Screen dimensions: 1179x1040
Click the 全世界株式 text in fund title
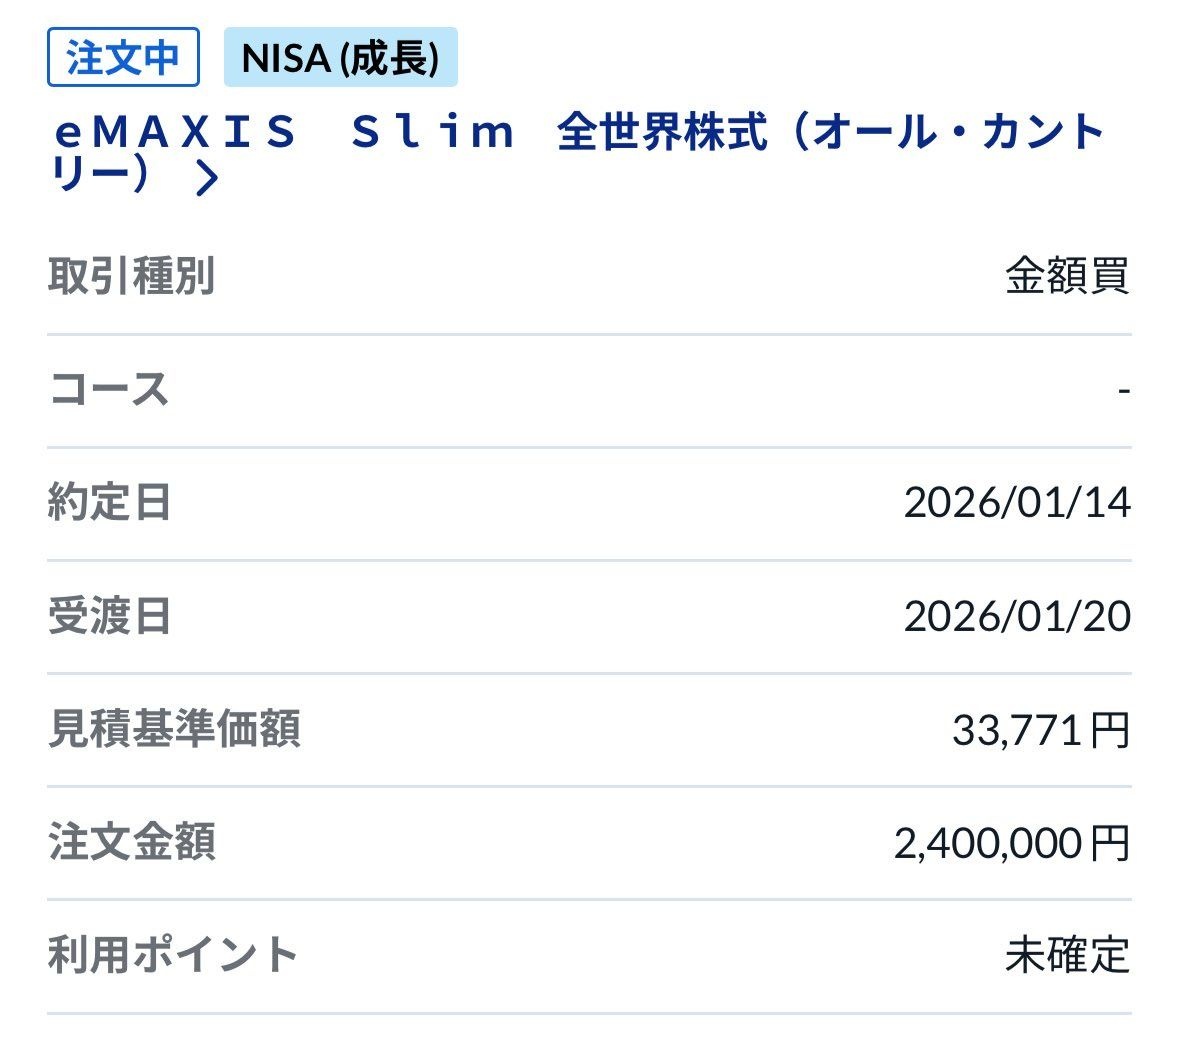[662, 132]
